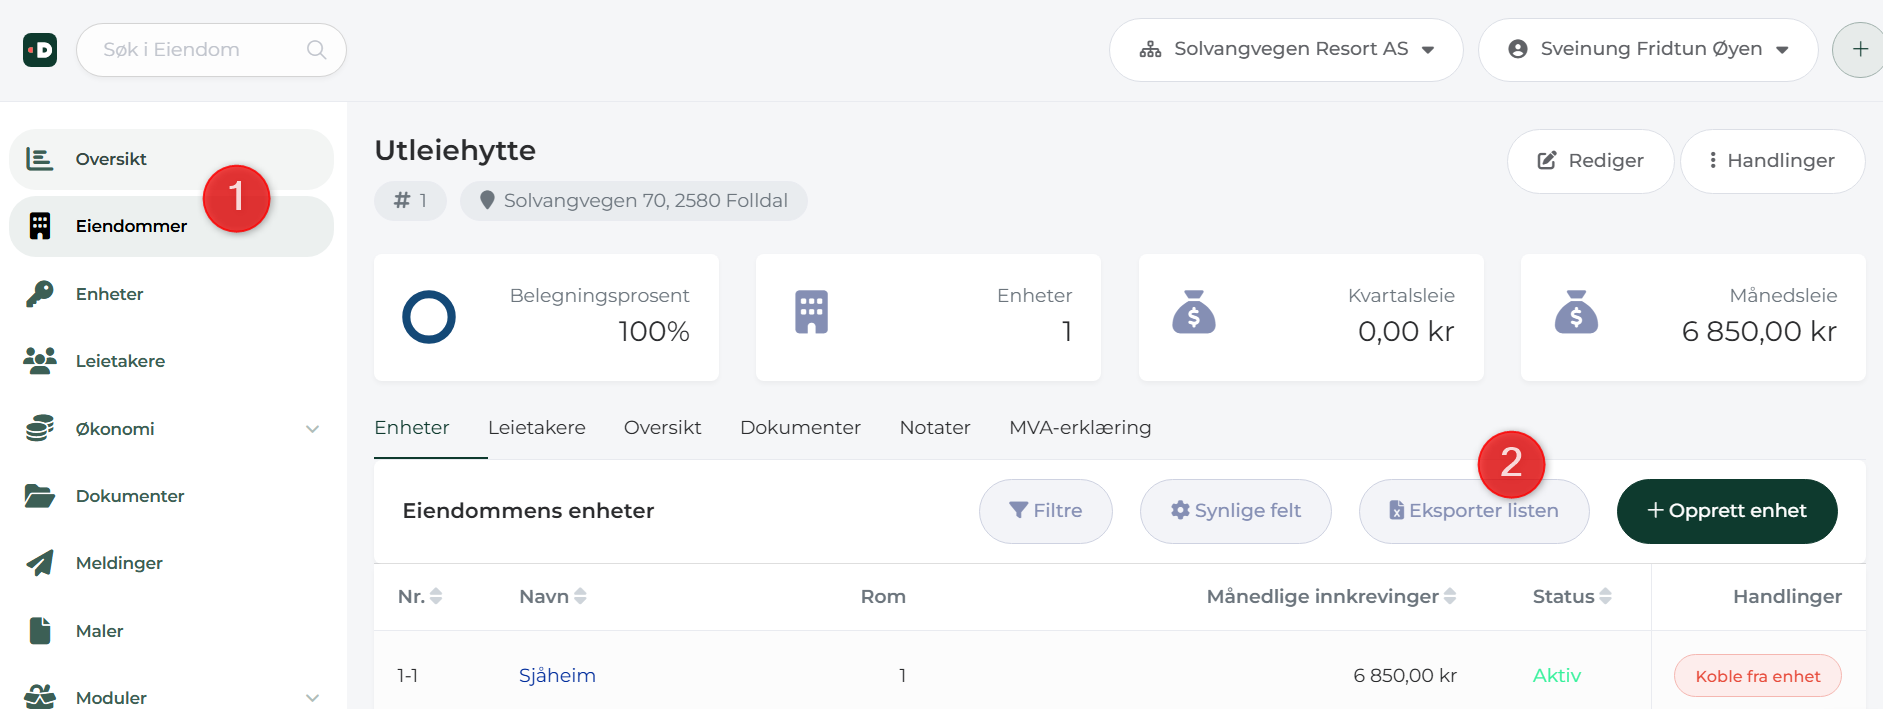Open the Handlinger actions menu
This screenshot has width=1883, height=709.
[1772, 161]
